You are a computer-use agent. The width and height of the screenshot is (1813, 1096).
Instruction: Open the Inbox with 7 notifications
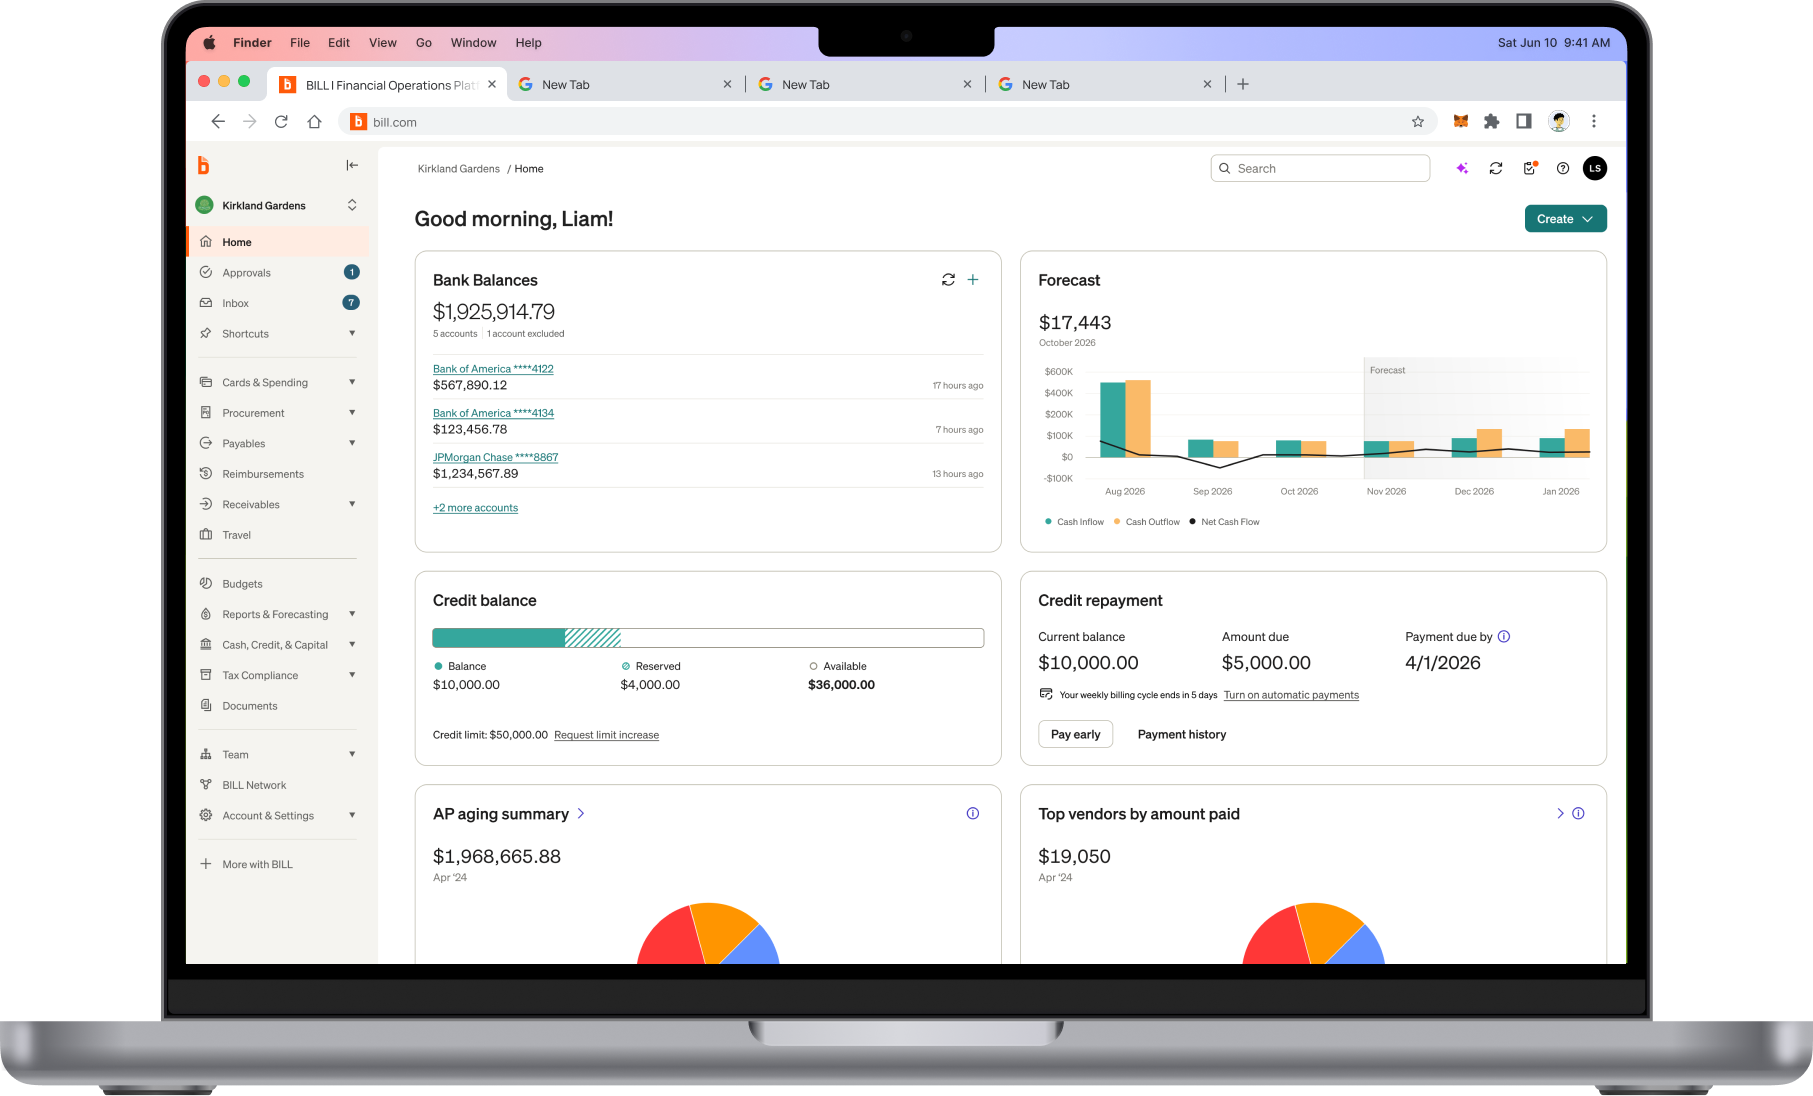[x=236, y=302]
